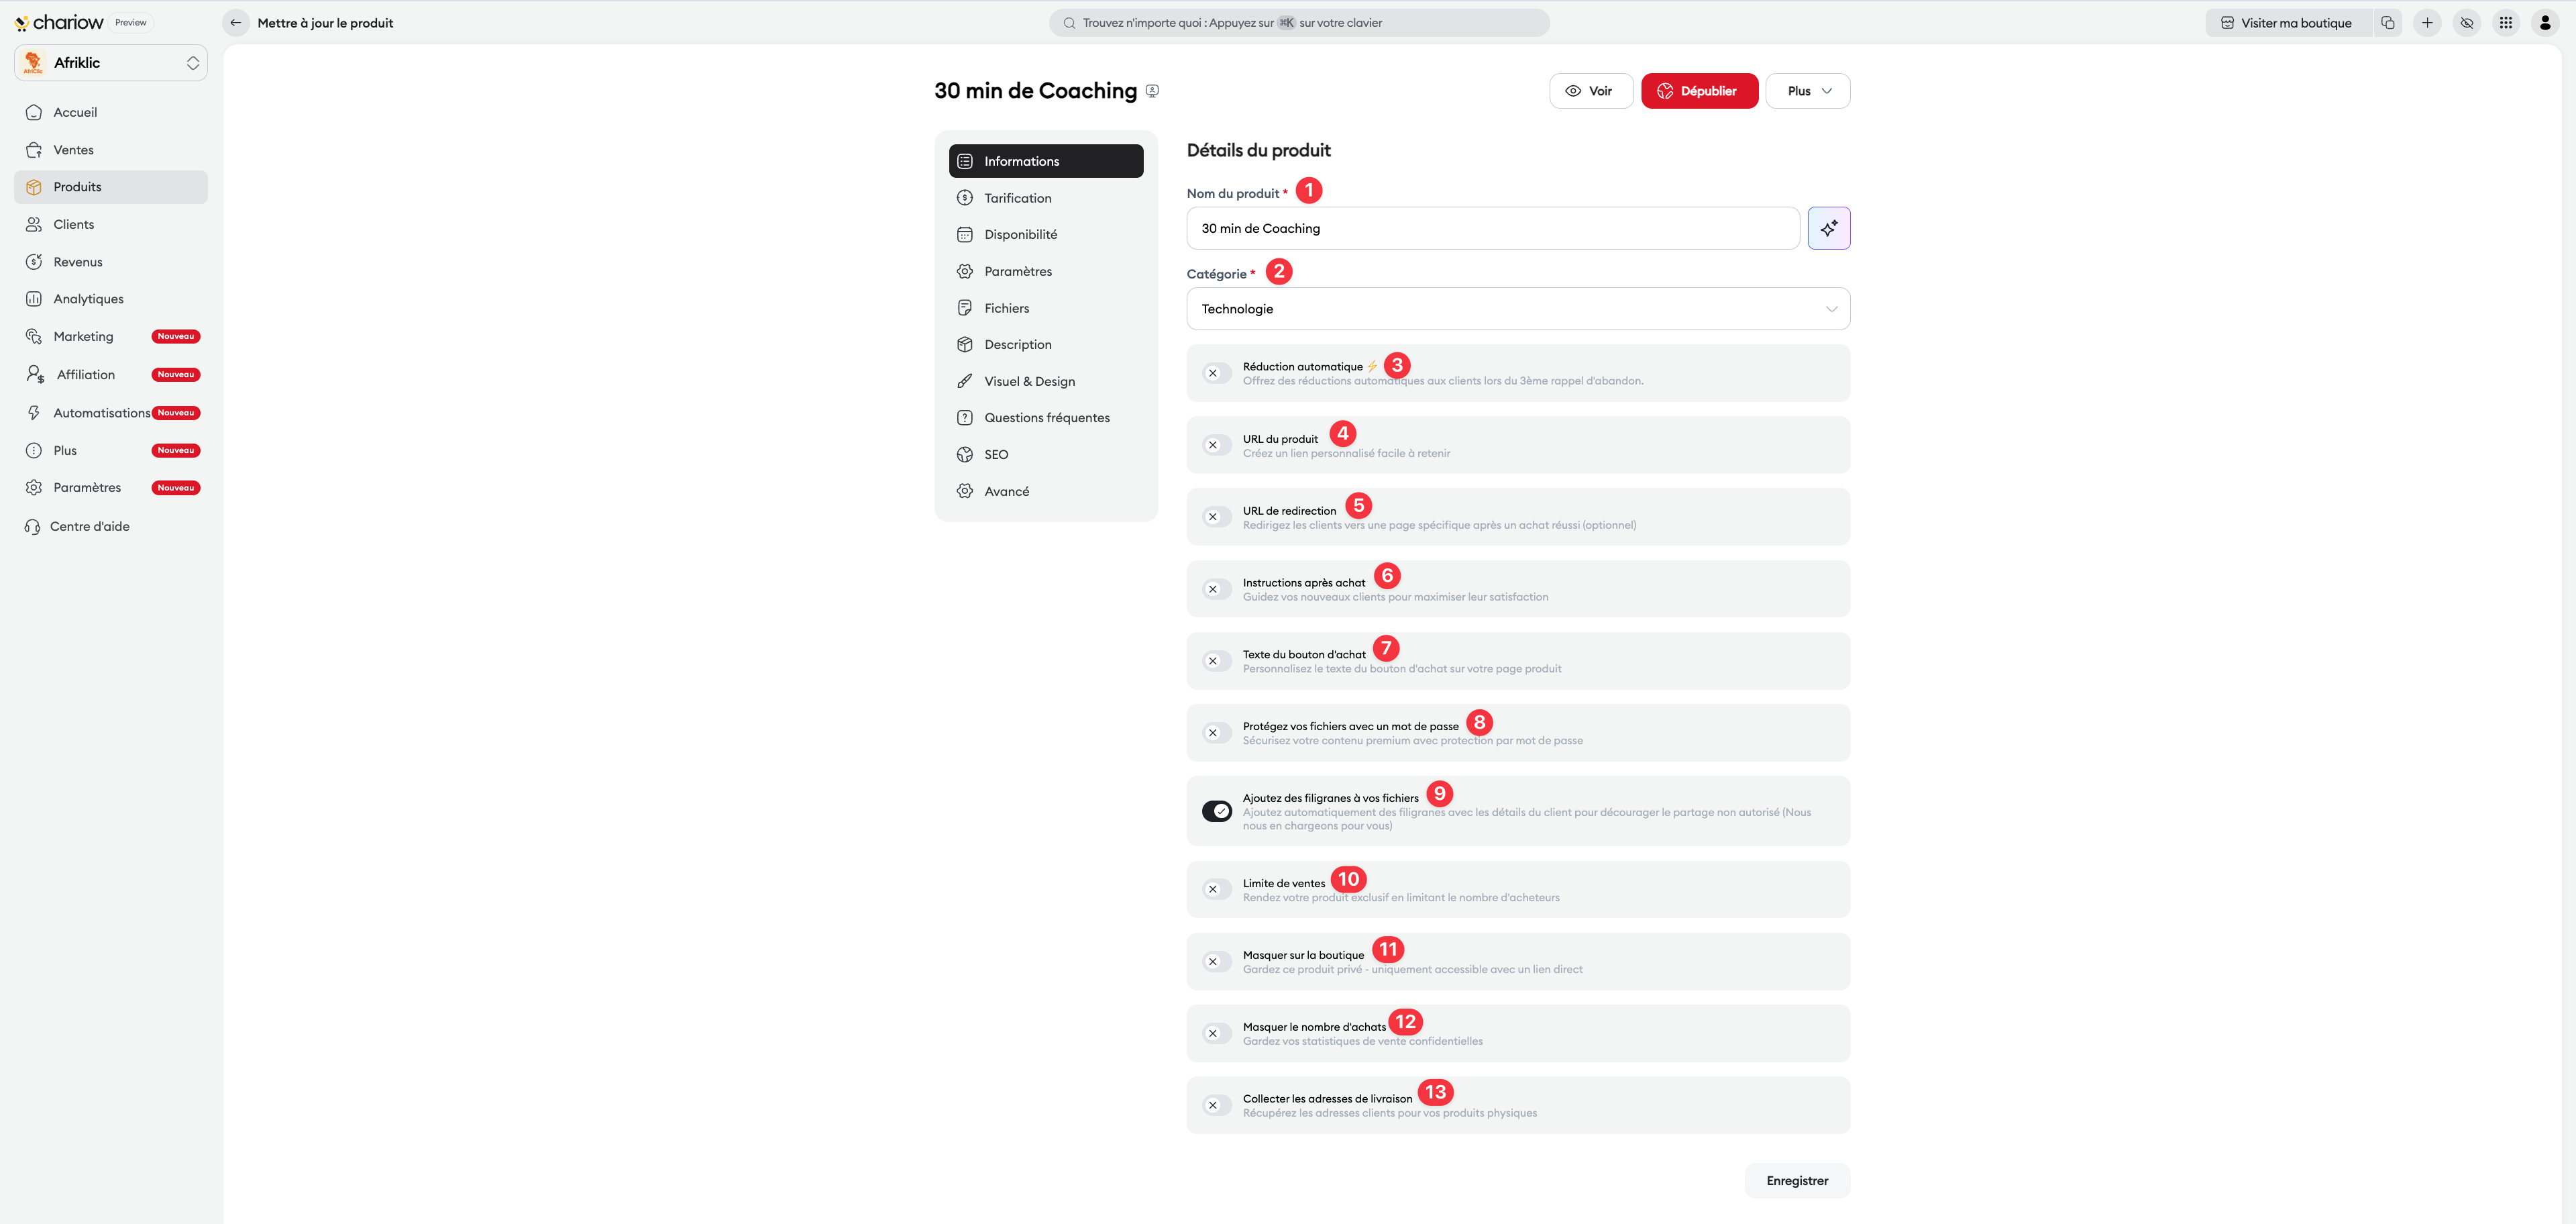The height and width of the screenshot is (1224, 2576).
Task: Open the Catégorie Technologie dropdown
Action: 1517,309
